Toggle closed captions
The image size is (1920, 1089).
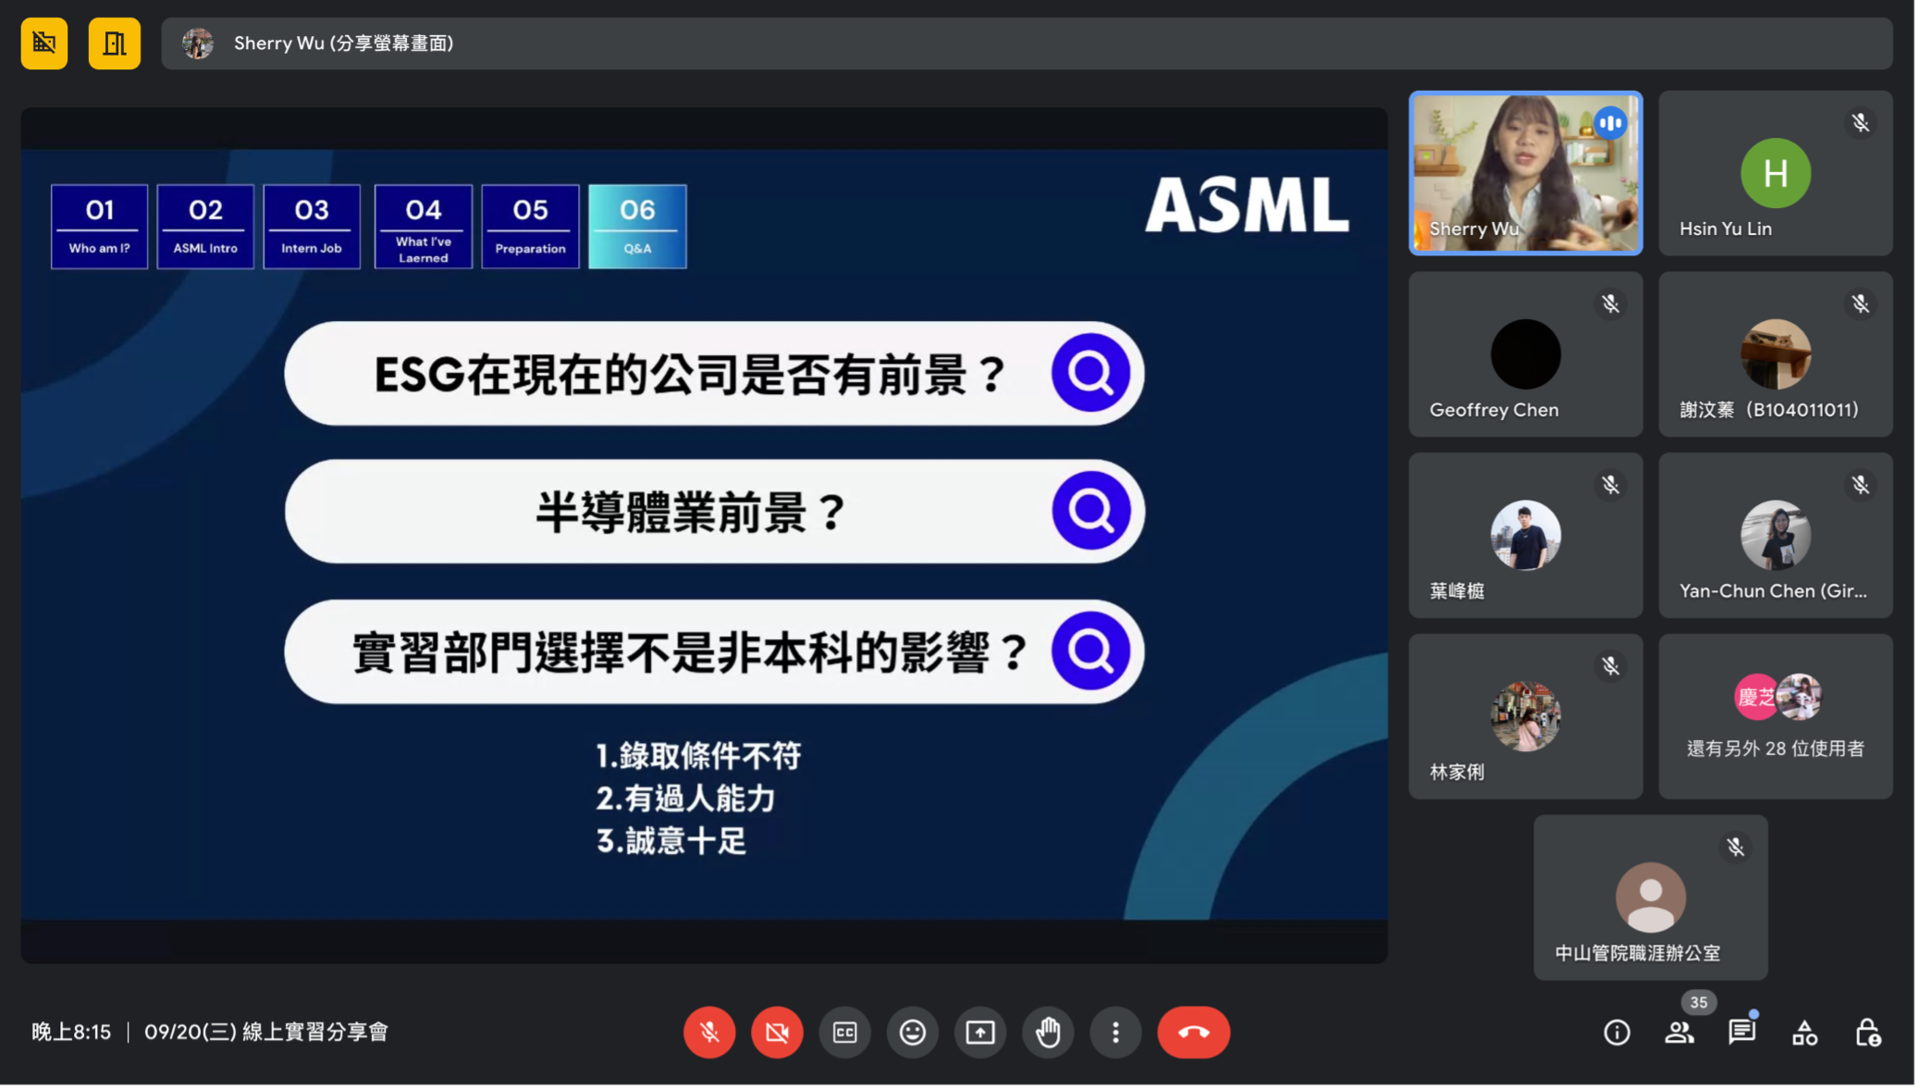point(847,1035)
